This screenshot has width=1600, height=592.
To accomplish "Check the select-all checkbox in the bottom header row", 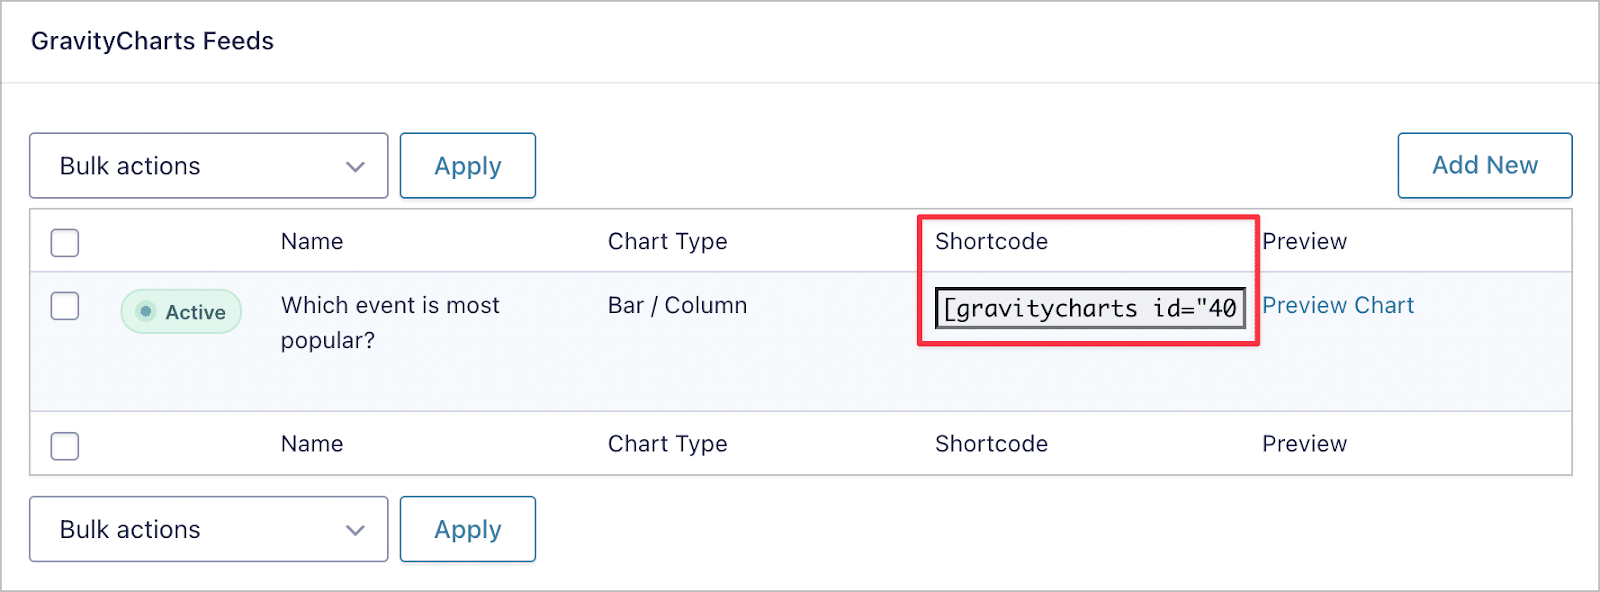I will click(x=64, y=445).
